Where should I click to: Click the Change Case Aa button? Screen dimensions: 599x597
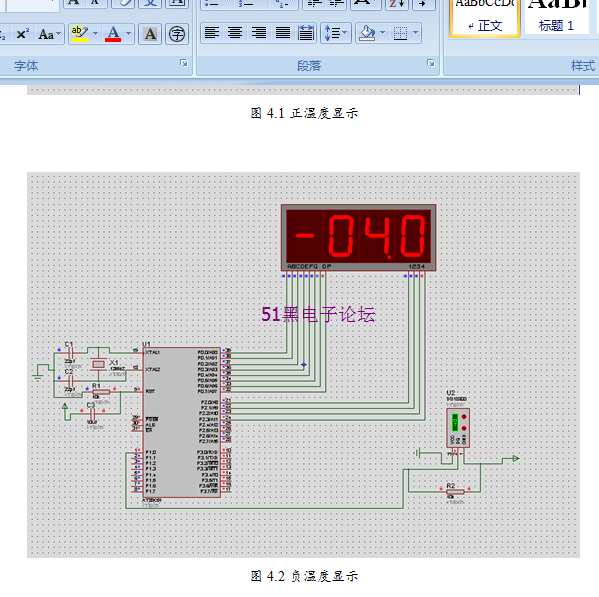49,34
